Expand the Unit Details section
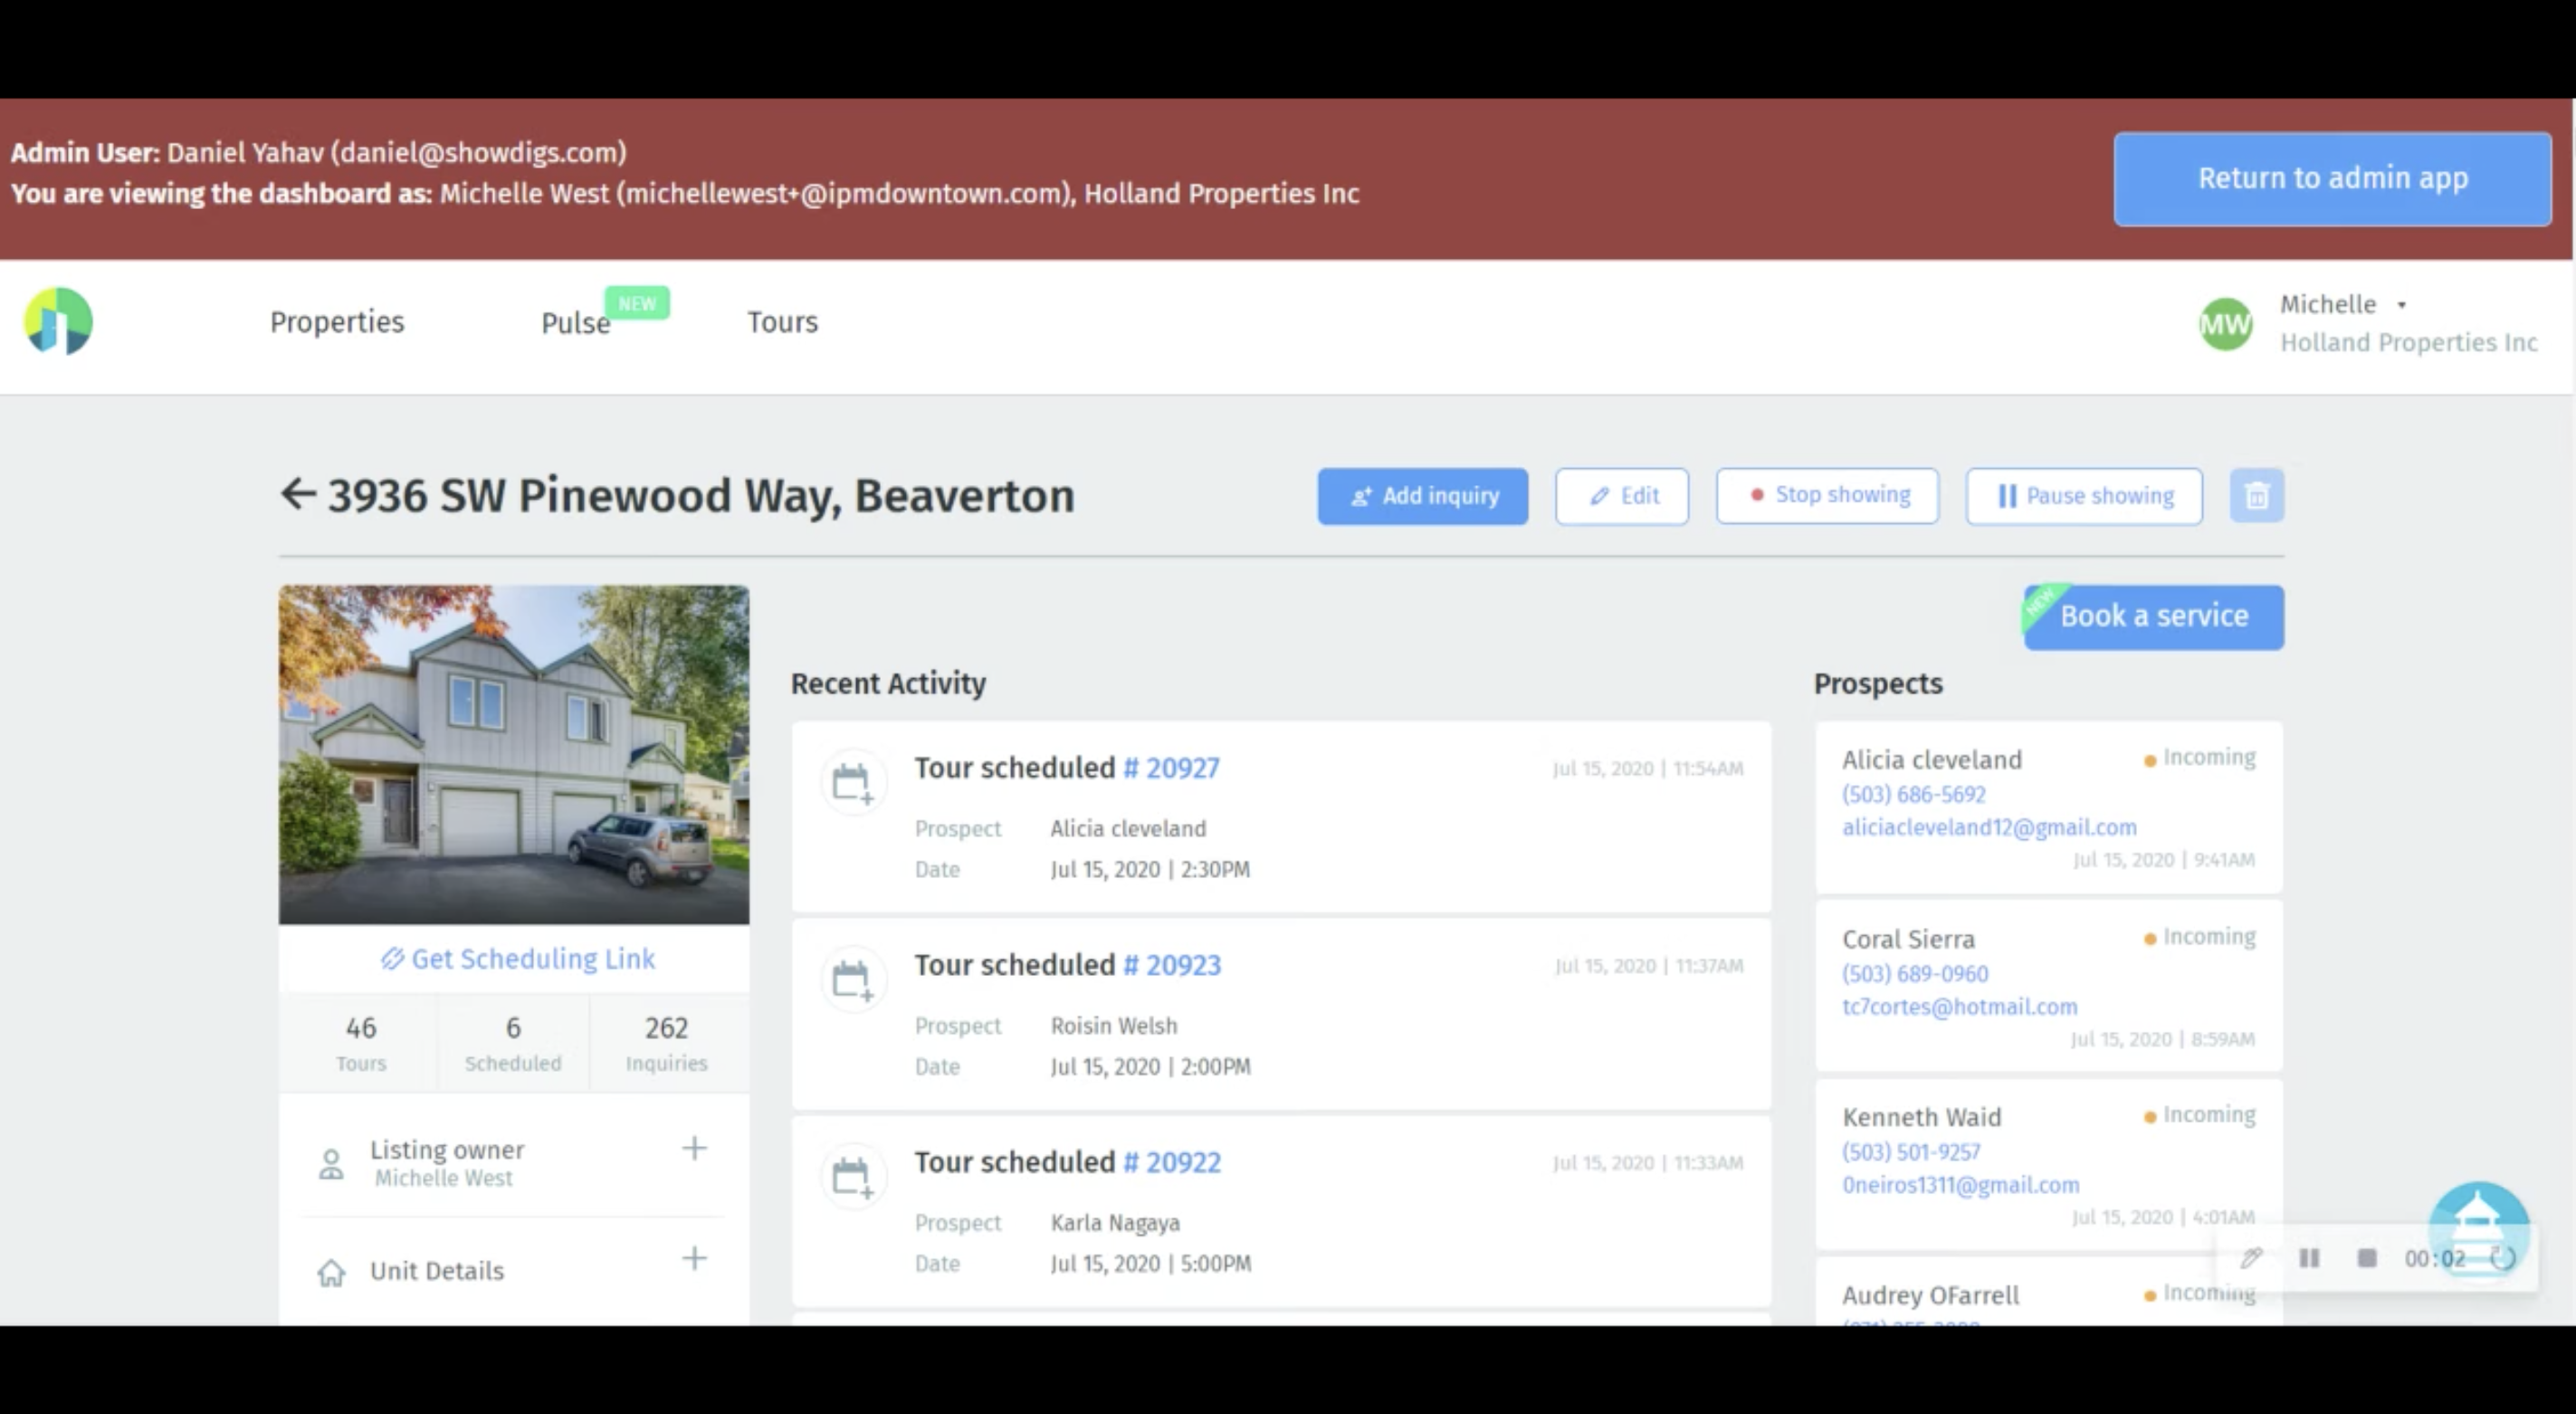Screen dimensions: 2576x1414 694,1258
